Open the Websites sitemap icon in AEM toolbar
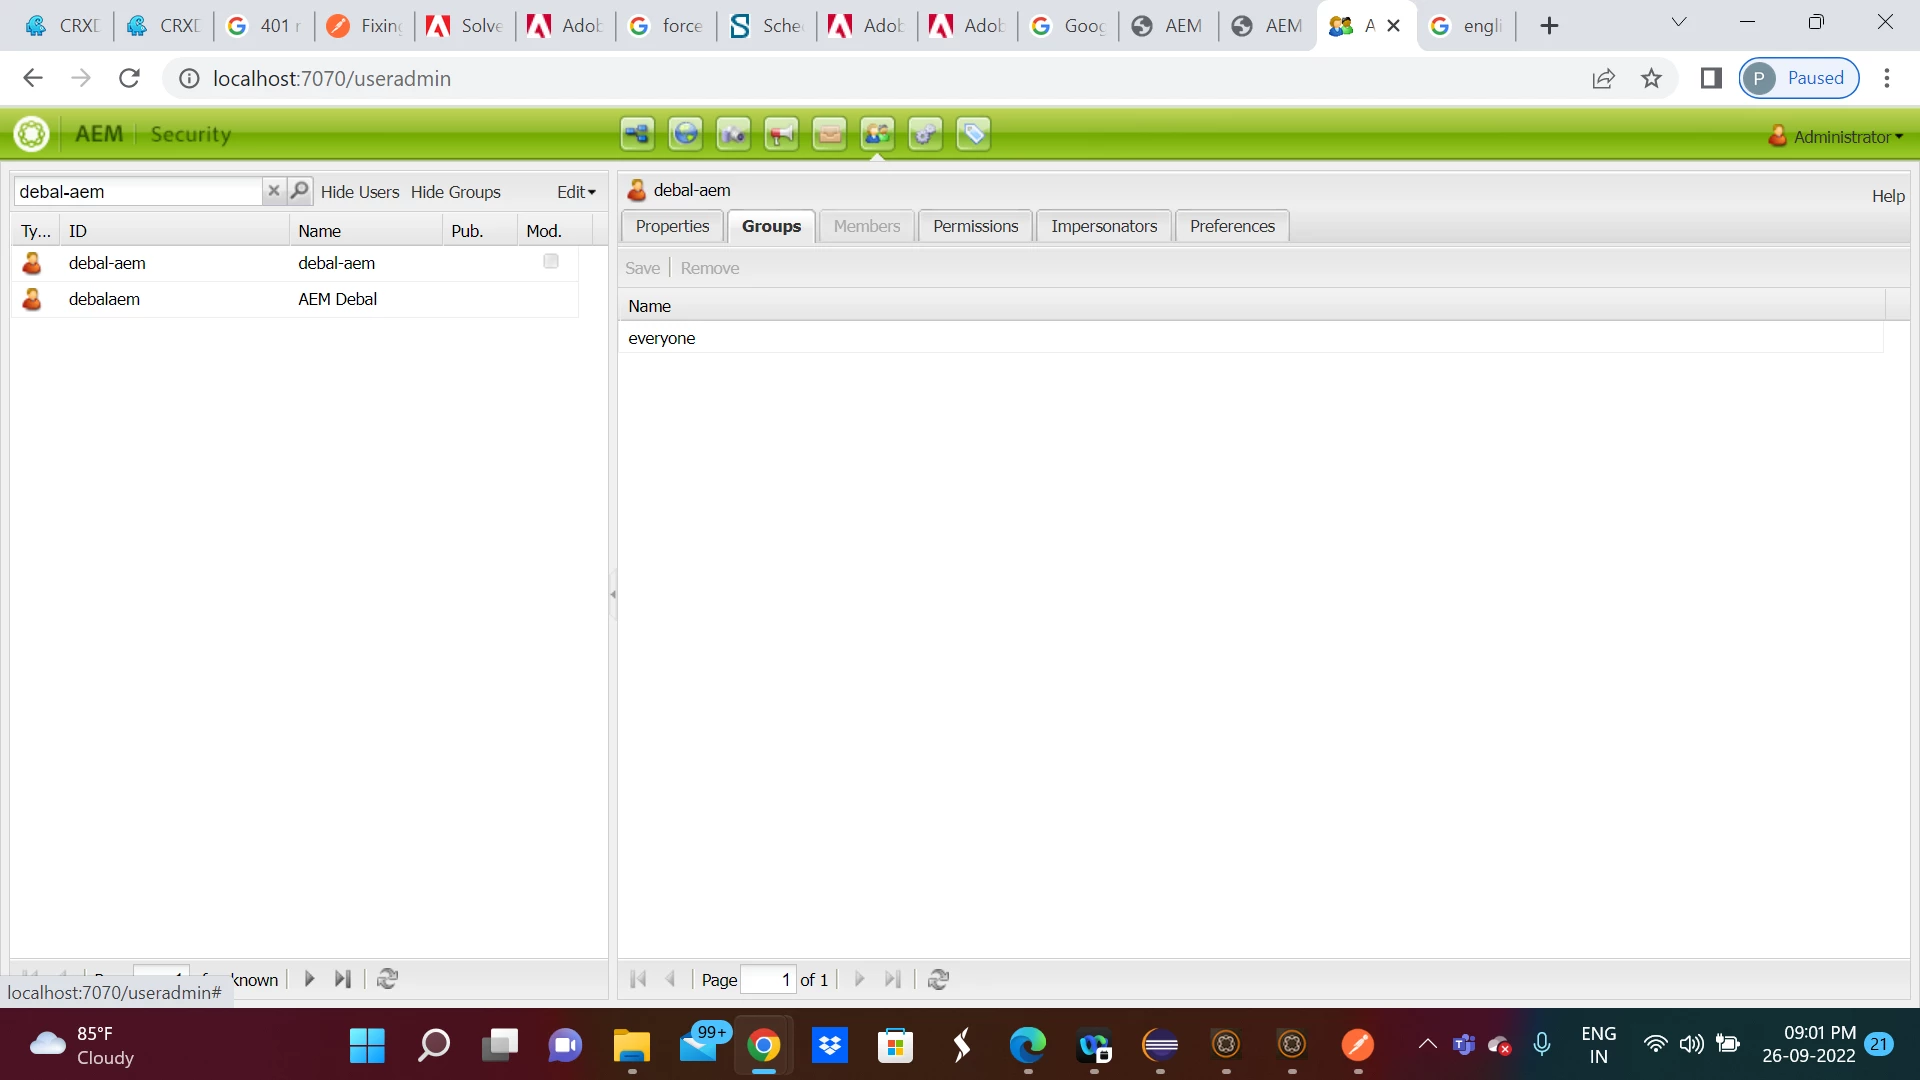Screen dimensions: 1920x1080 [x=637, y=134]
